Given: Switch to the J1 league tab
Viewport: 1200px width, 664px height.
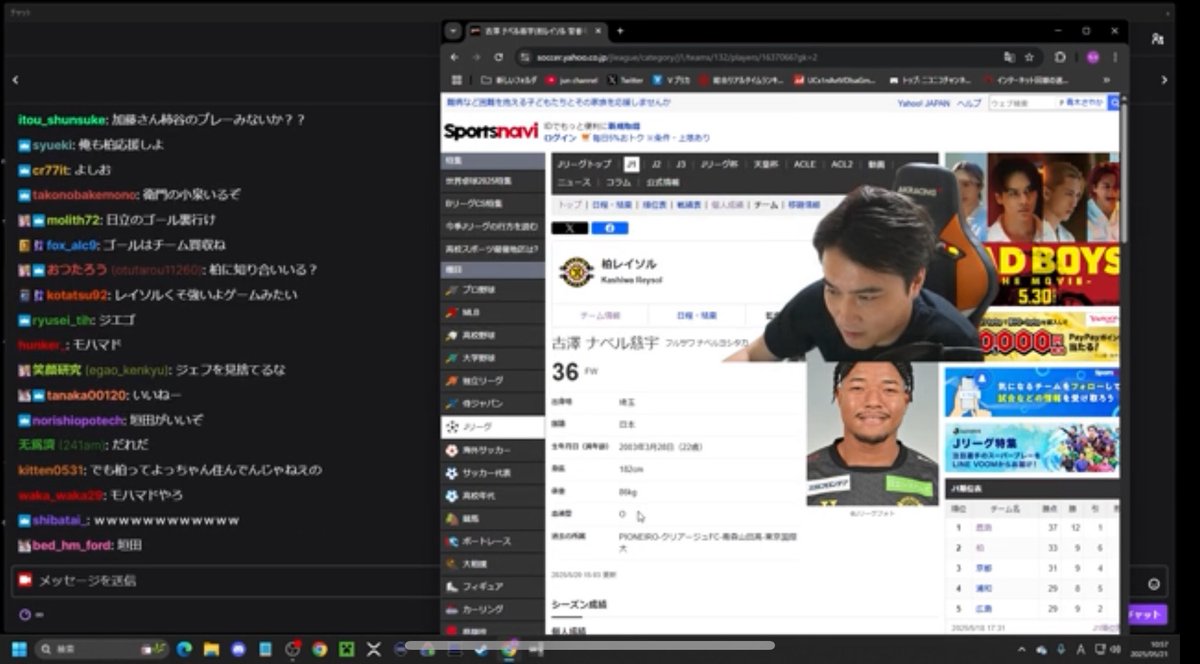Looking at the screenshot, I should [631, 163].
